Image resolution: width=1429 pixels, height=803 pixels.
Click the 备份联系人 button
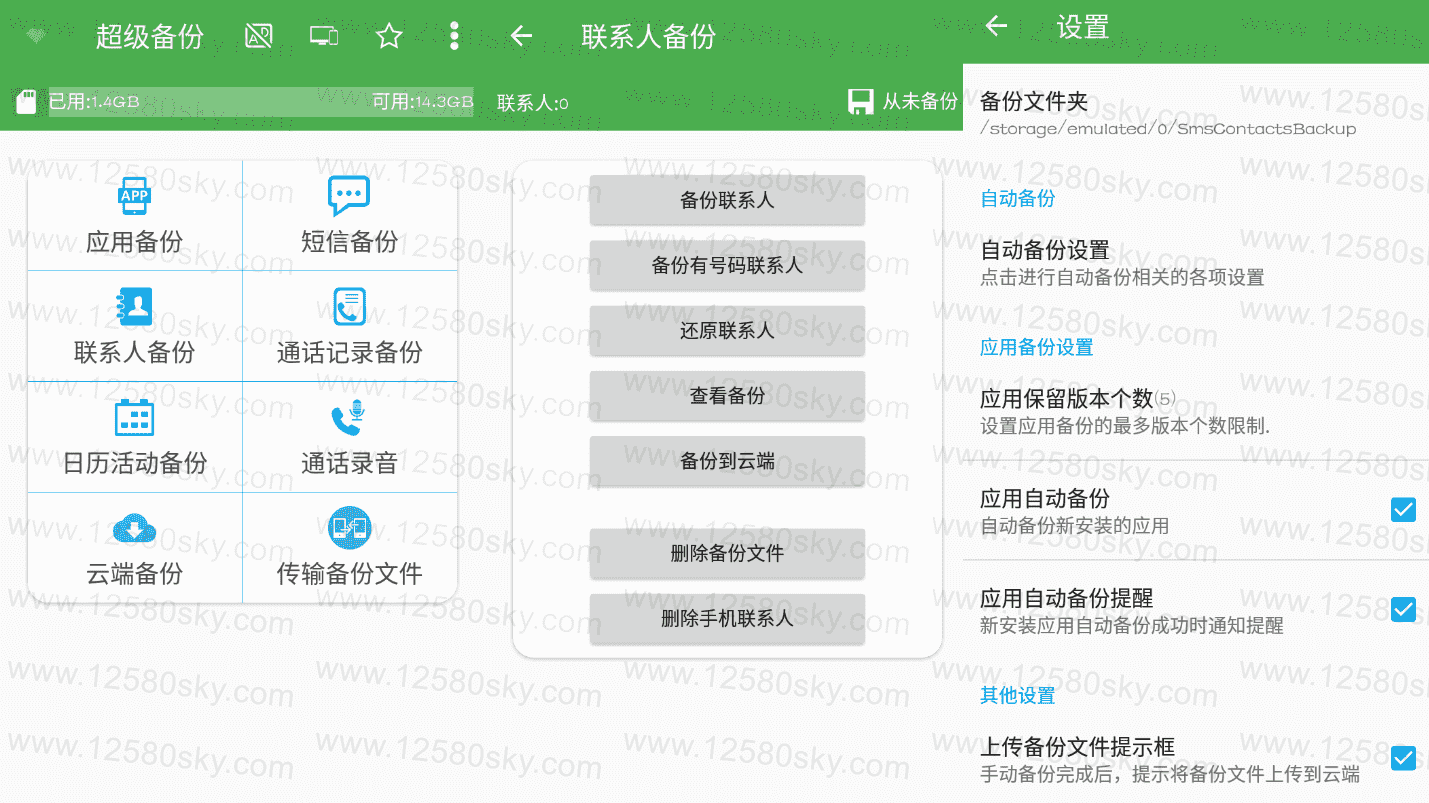coord(727,200)
